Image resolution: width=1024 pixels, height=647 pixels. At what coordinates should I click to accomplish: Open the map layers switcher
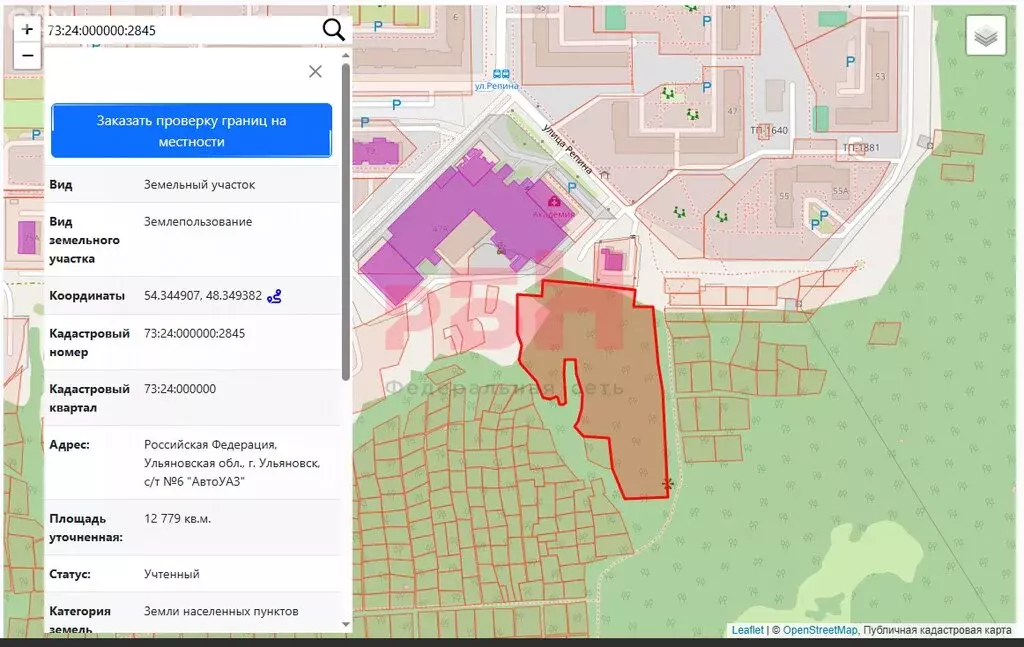986,37
